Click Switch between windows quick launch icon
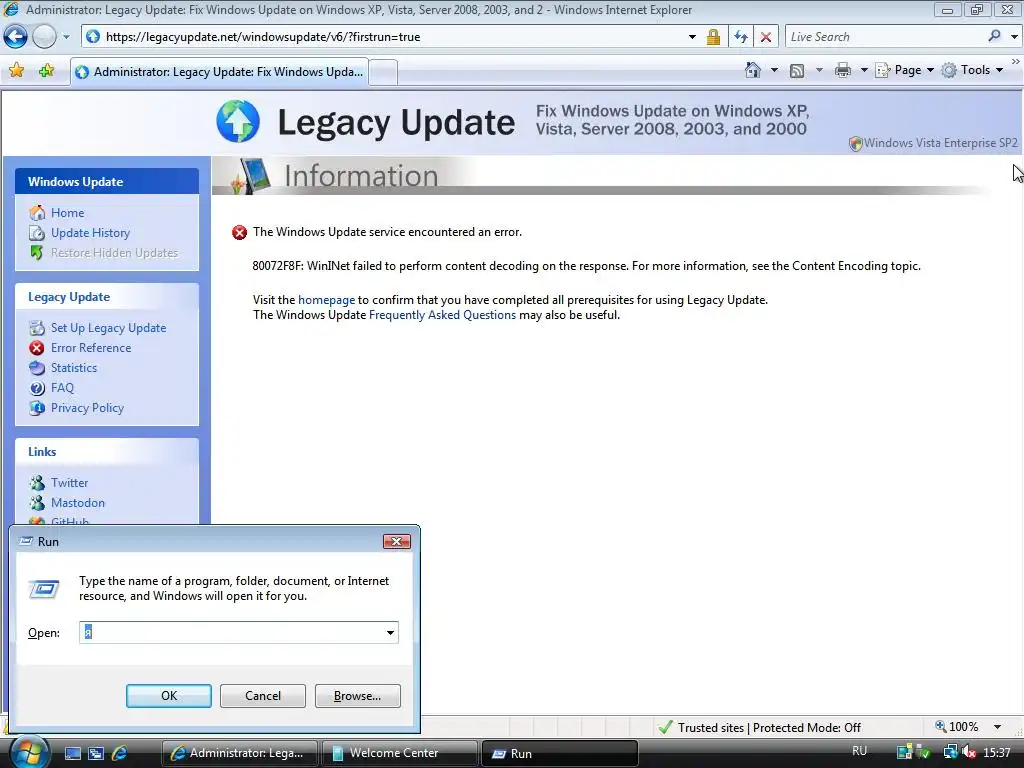 tap(96, 753)
